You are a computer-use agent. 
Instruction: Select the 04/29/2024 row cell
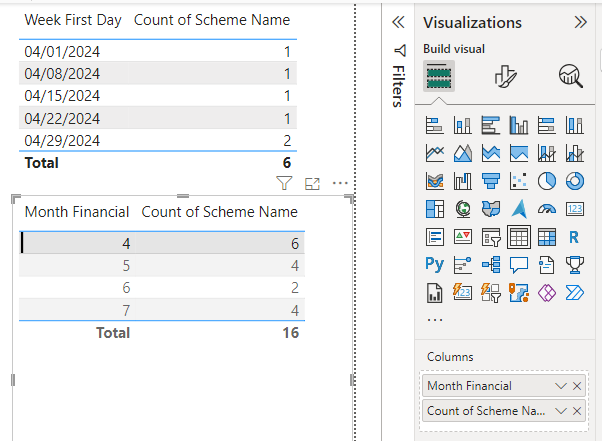coord(62,140)
